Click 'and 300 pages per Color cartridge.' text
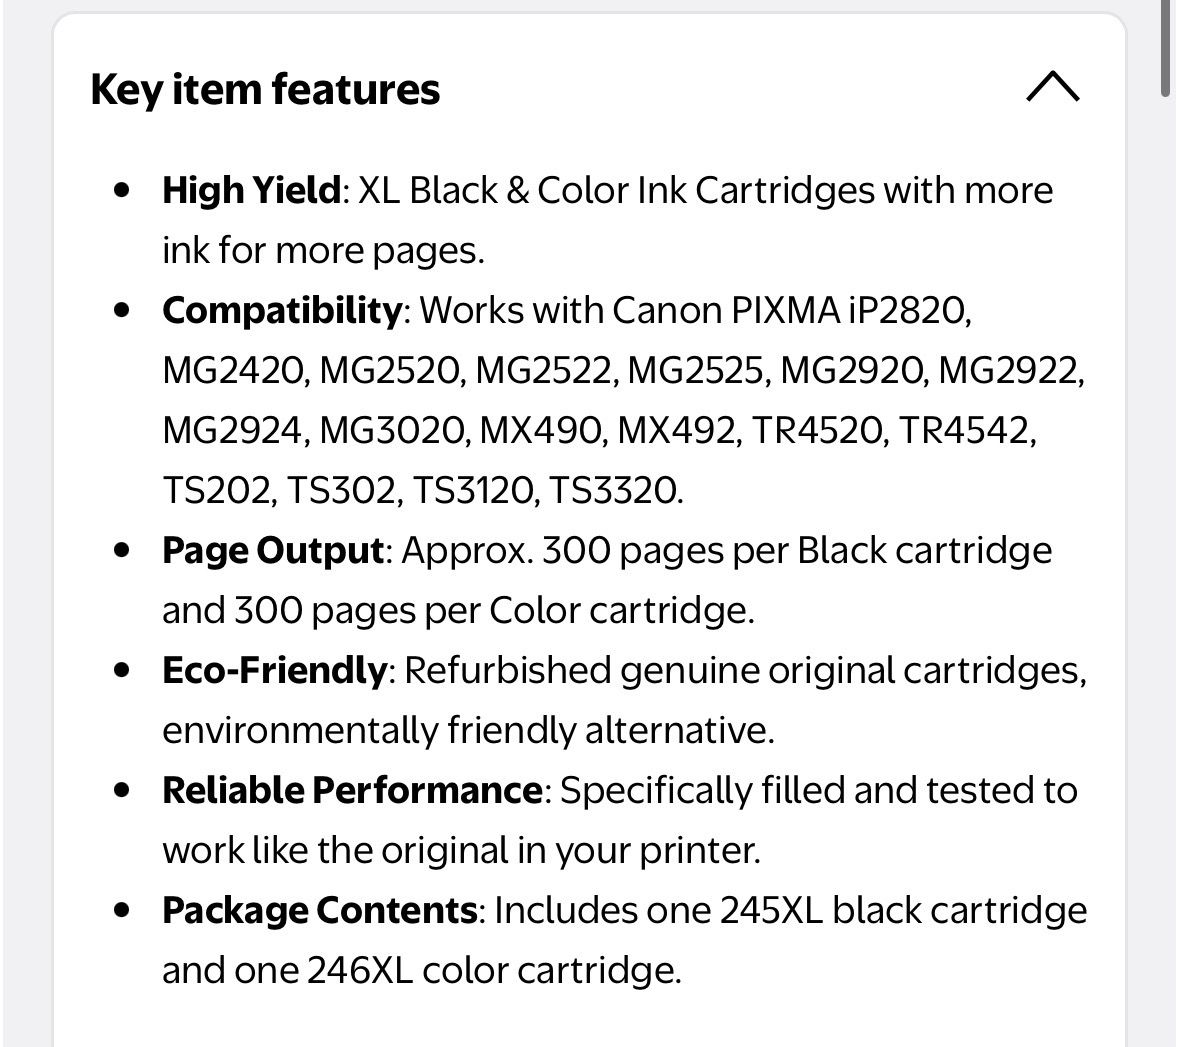The width and height of the screenshot is (1179, 1047). (458, 610)
